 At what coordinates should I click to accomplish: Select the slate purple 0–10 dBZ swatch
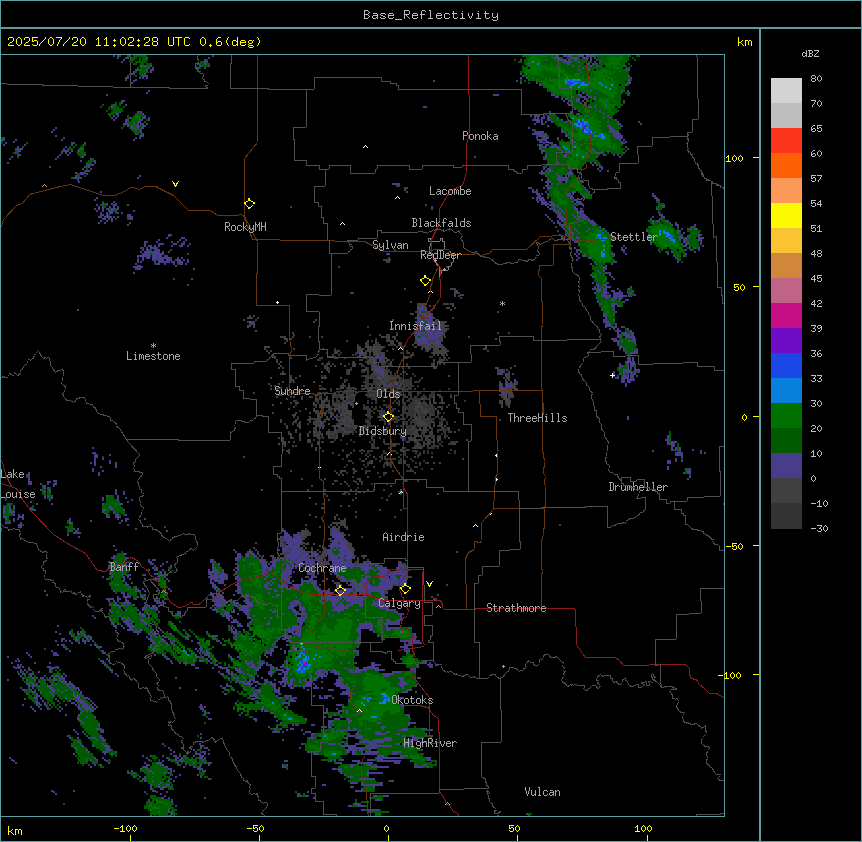(x=786, y=466)
